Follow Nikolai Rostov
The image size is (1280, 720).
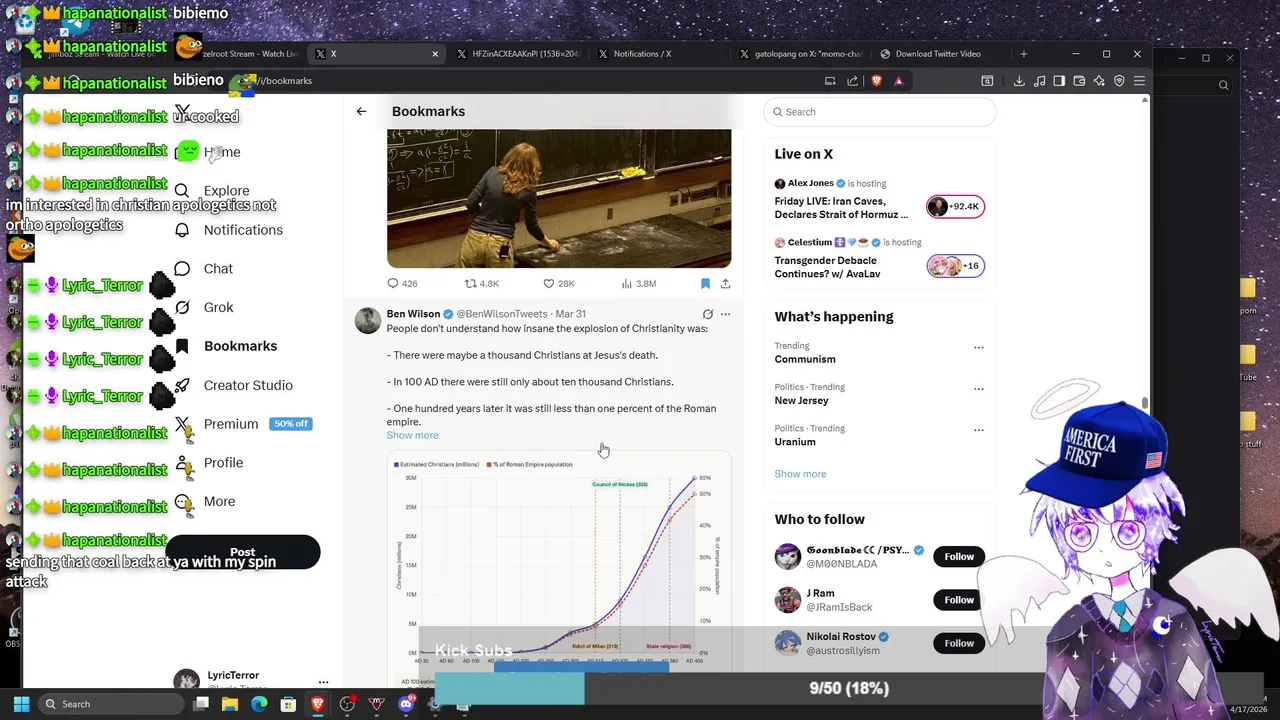pyautogui.click(x=959, y=643)
